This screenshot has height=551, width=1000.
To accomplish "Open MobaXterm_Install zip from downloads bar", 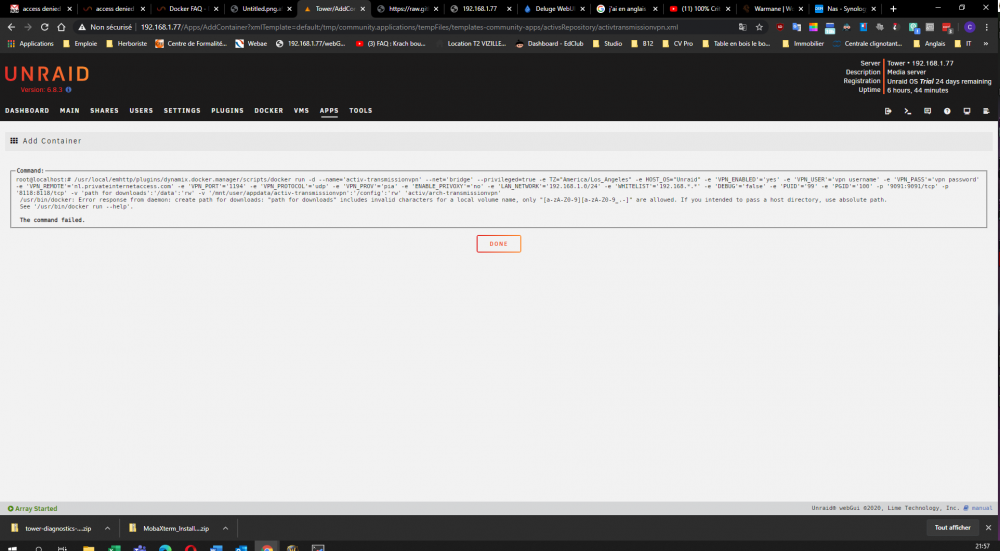I will pyautogui.click(x=169, y=528).
